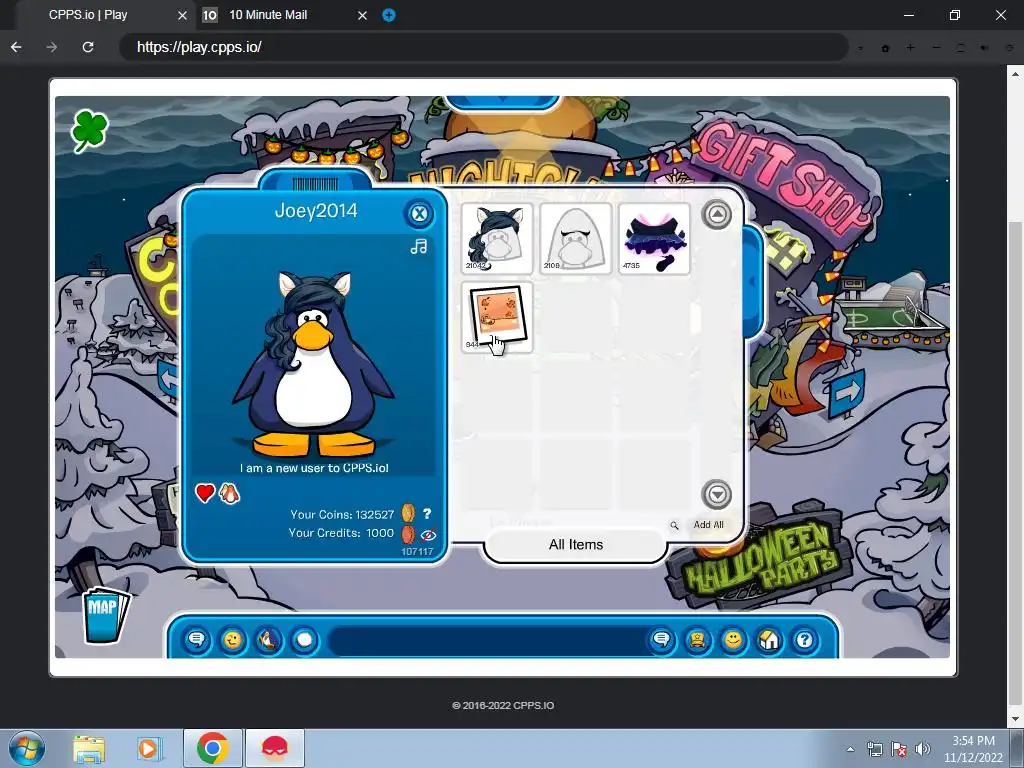Select the orange Halloween background photo item
The image size is (1024, 768).
[x=497, y=317]
